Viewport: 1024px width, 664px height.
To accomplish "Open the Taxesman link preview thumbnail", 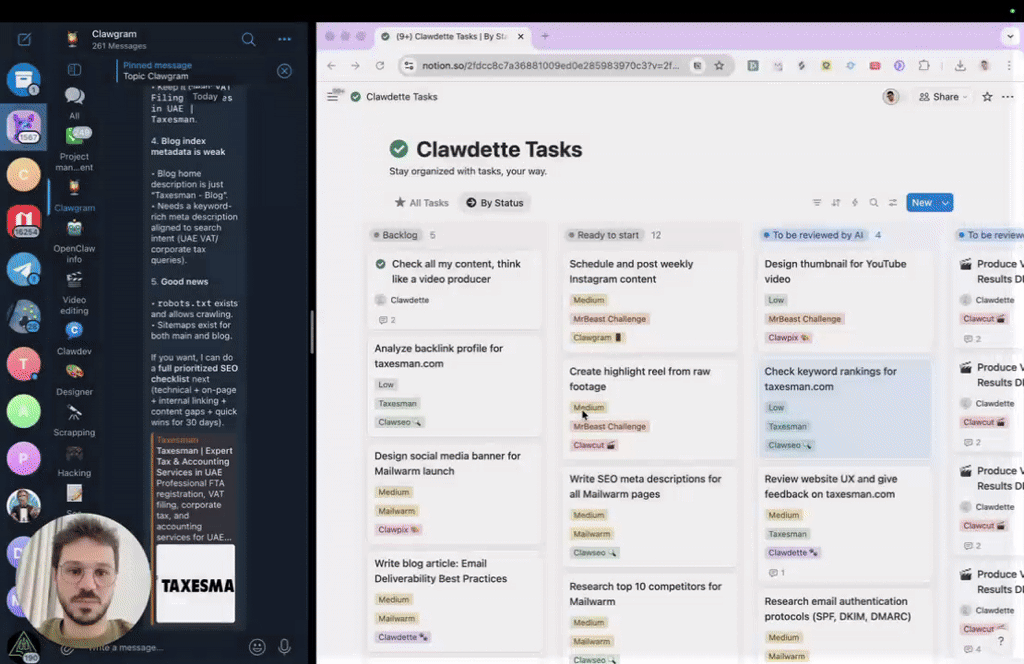I will [195, 584].
